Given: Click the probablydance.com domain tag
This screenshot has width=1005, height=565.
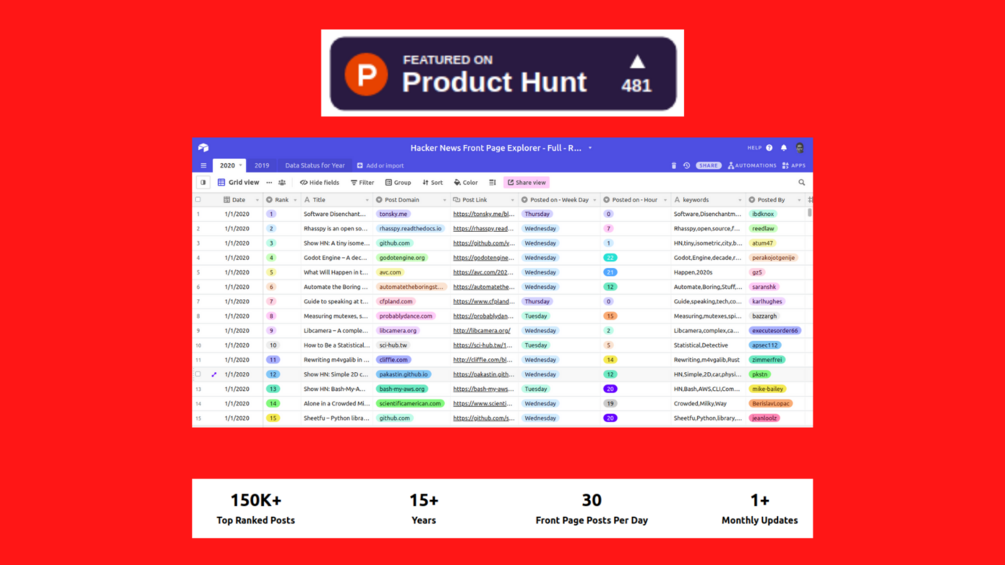Looking at the screenshot, I should (x=405, y=316).
